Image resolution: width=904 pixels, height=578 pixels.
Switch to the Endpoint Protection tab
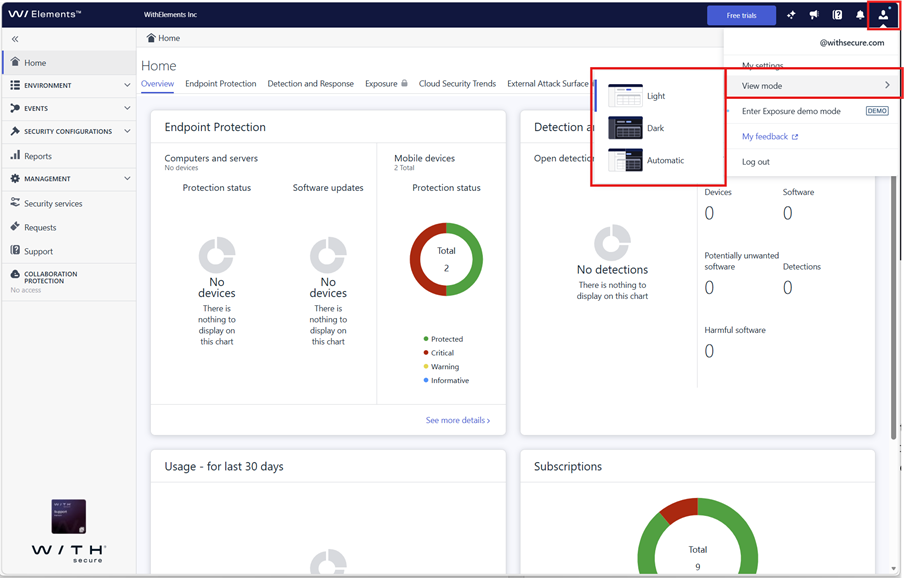pyautogui.click(x=221, y=84)
